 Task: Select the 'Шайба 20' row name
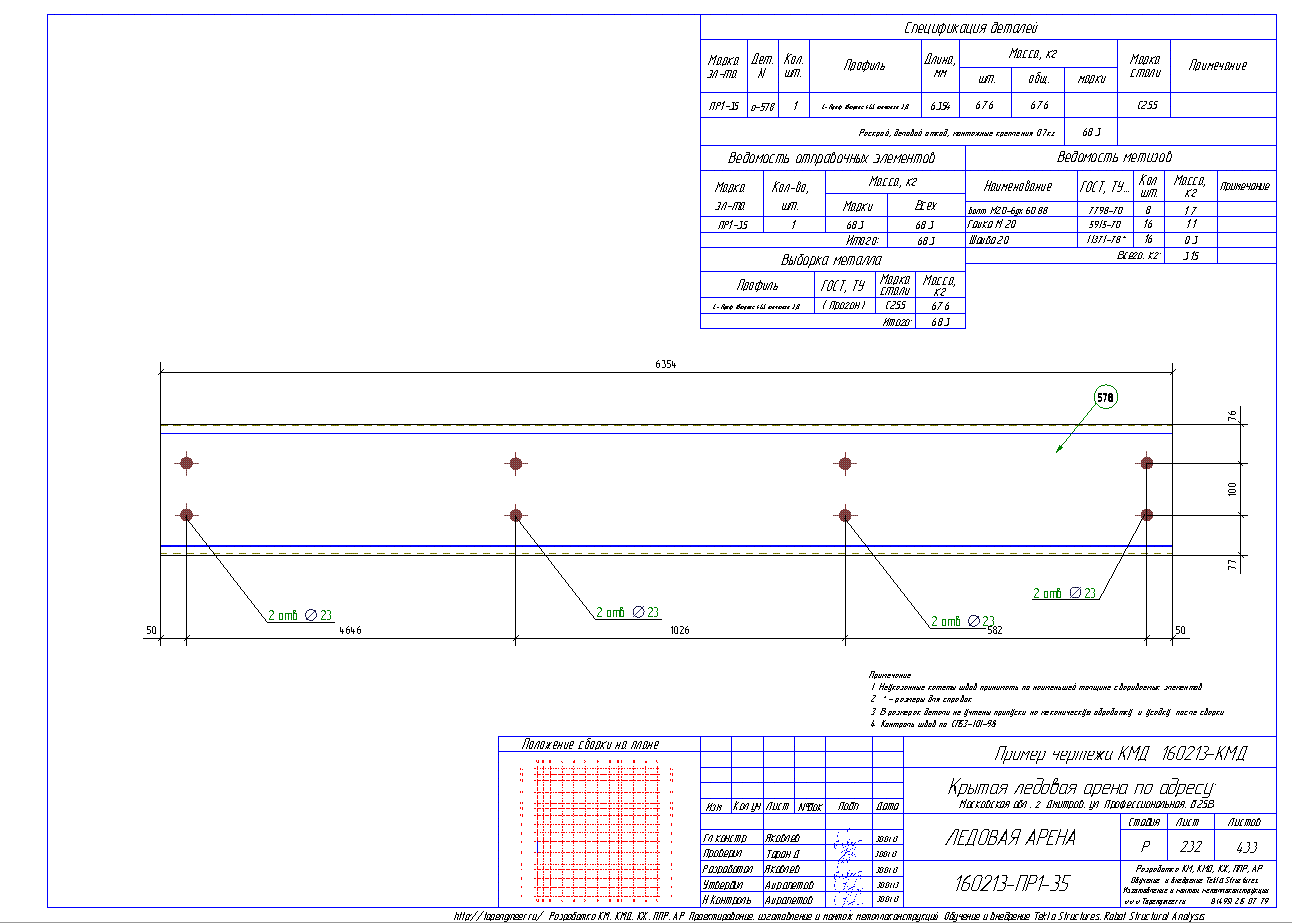(x=990, y=241)
